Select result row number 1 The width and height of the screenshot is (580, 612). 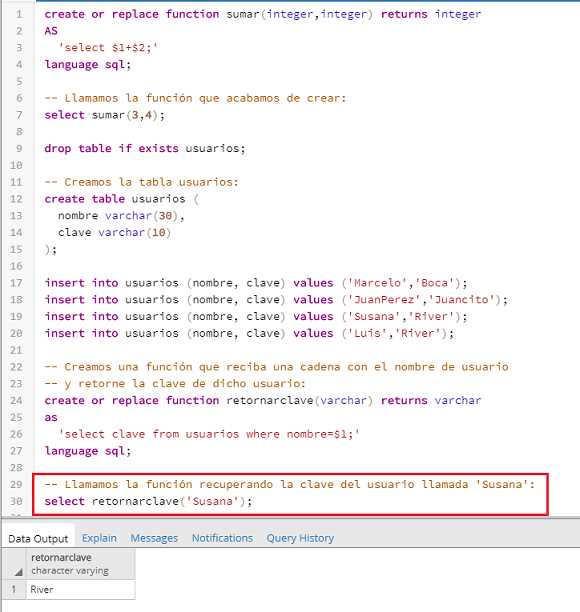[14, 589]
